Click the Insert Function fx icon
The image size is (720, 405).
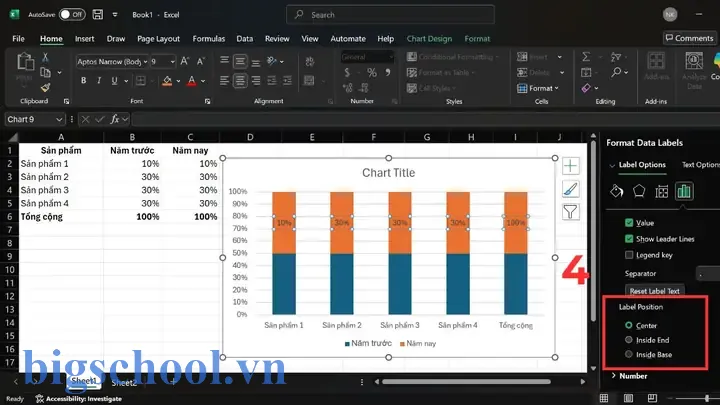(114, 119)
